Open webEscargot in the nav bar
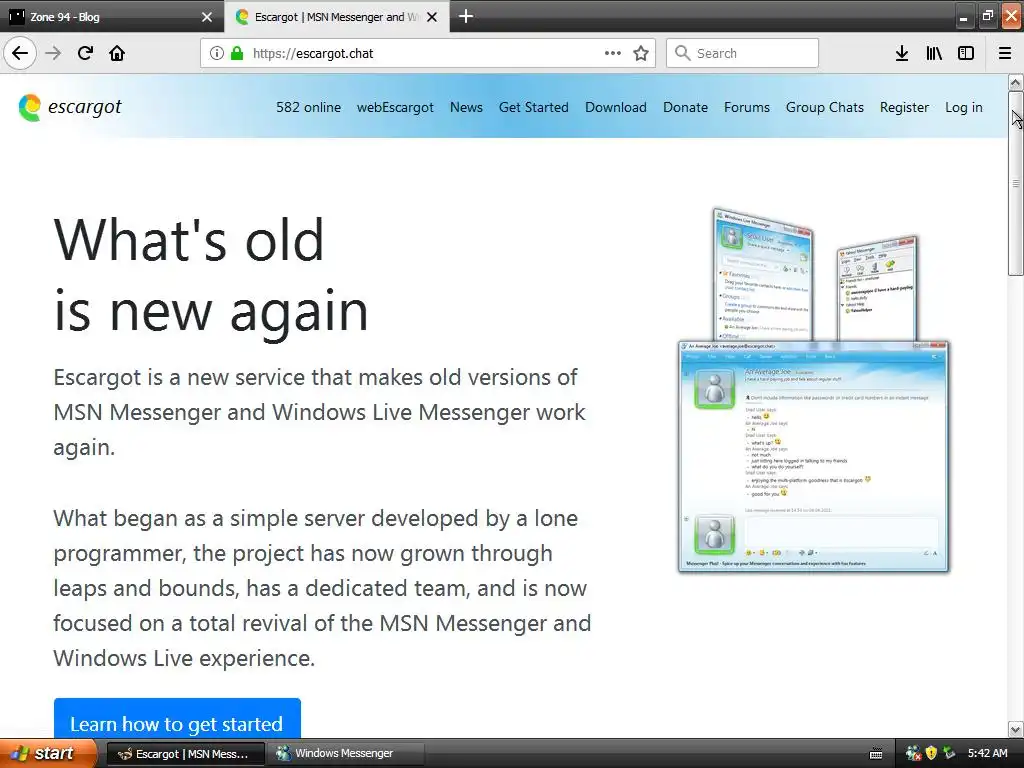1024x768 pixels. pyautogui.click(x=395, y=107)
